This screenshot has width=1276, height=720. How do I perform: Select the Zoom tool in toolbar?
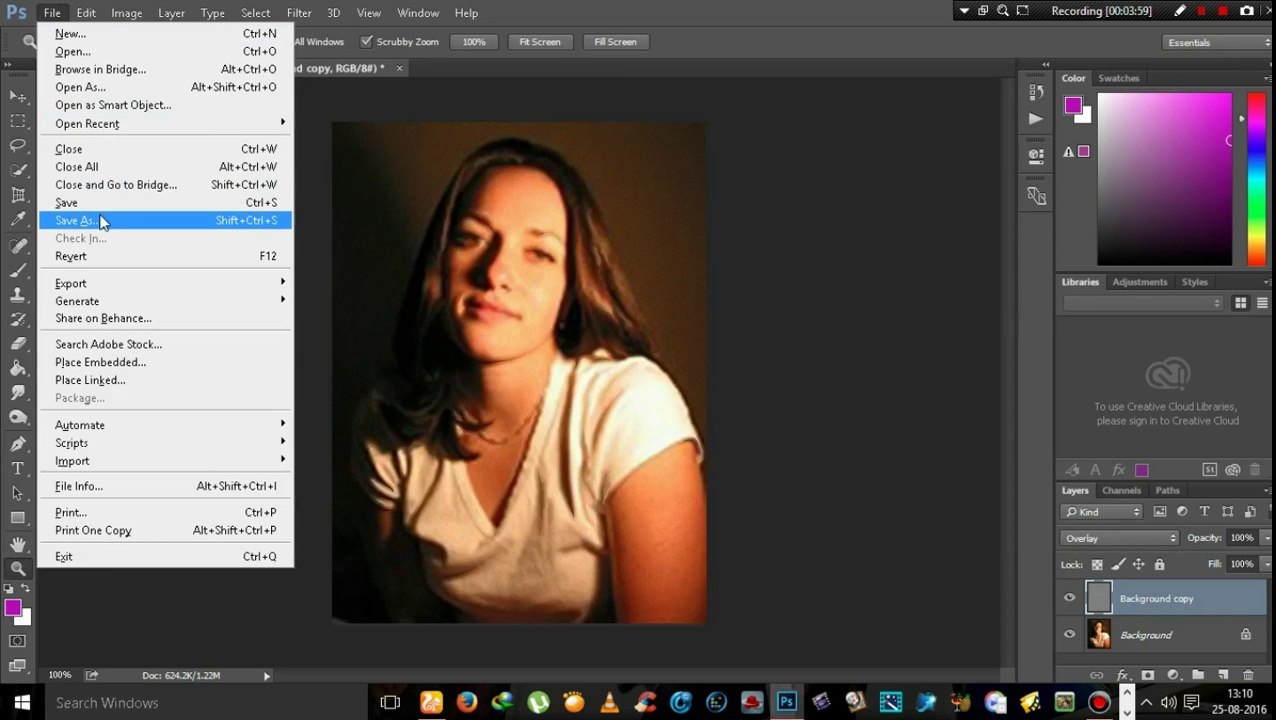click(x=17, y=568)
